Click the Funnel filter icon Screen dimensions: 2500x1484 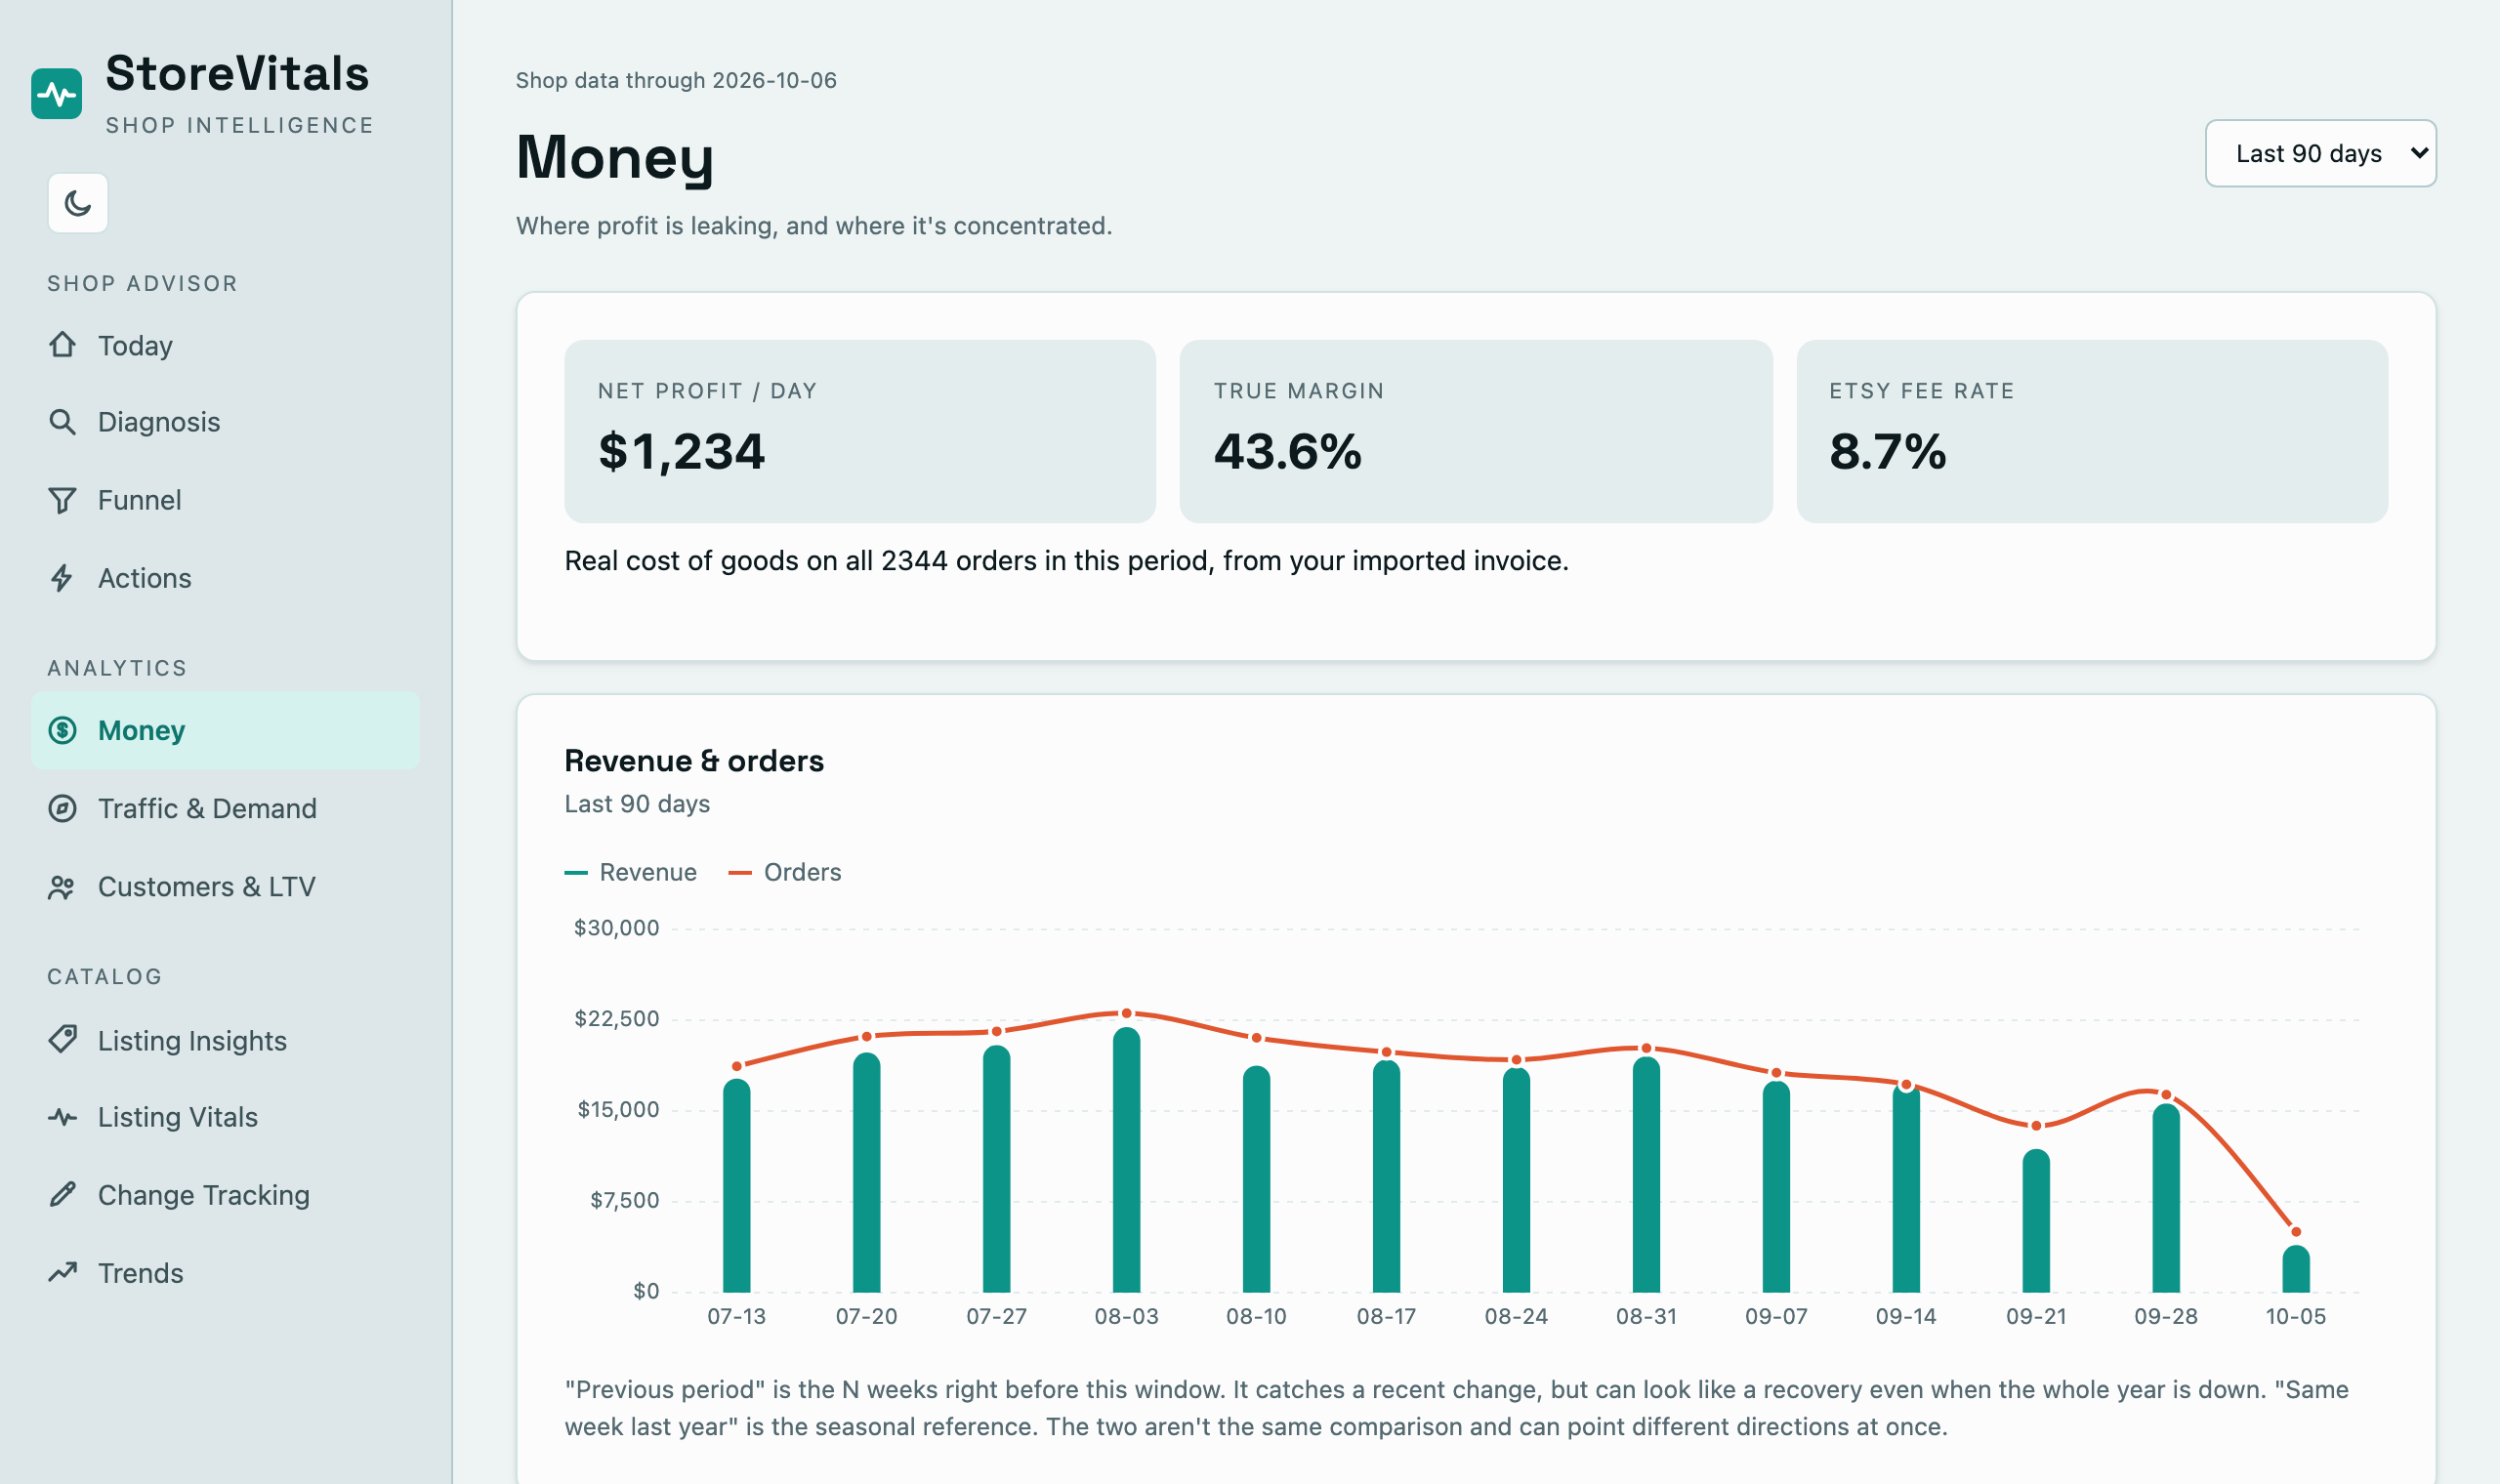[x=62, y=500]
